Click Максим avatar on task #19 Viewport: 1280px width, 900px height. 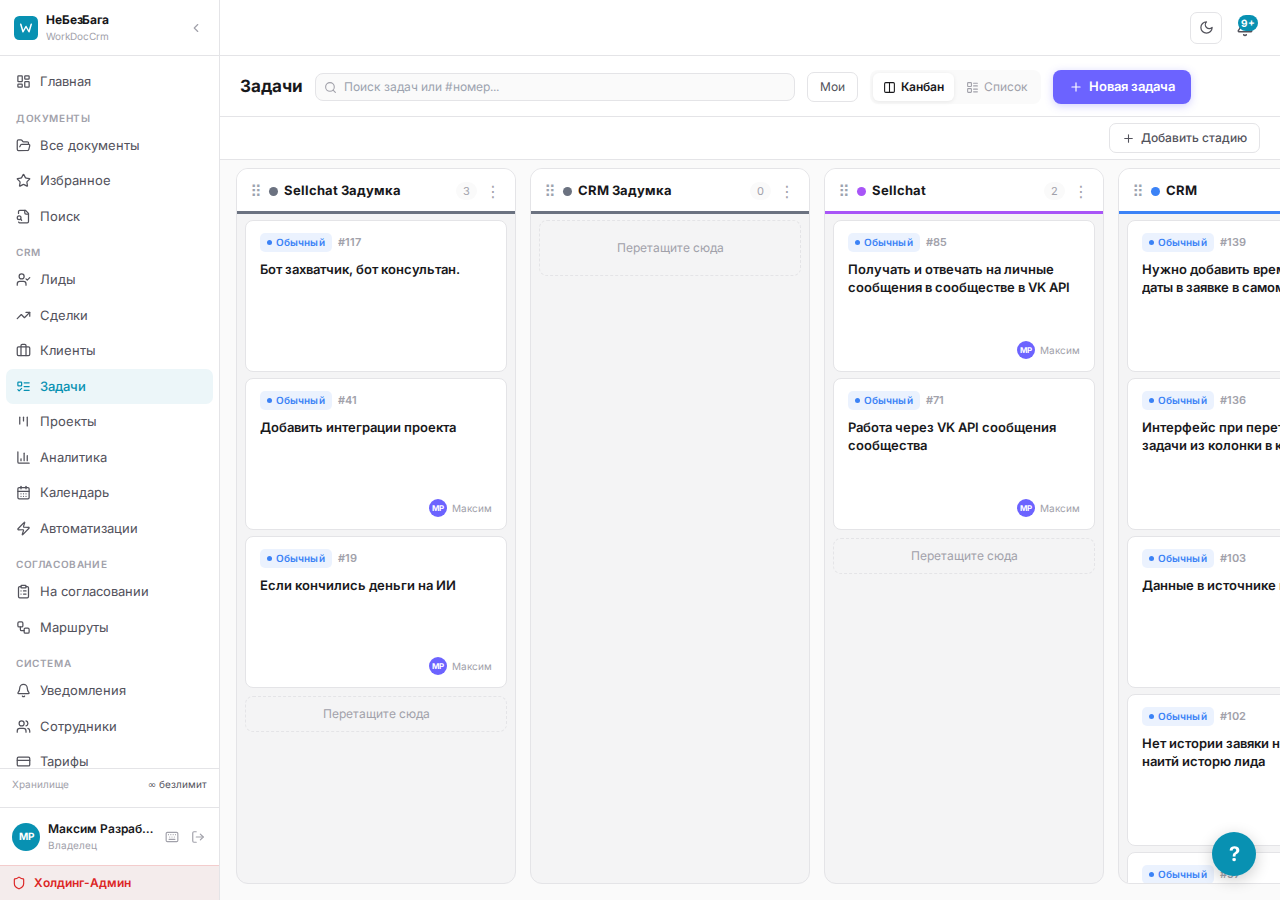click(438, 666)
